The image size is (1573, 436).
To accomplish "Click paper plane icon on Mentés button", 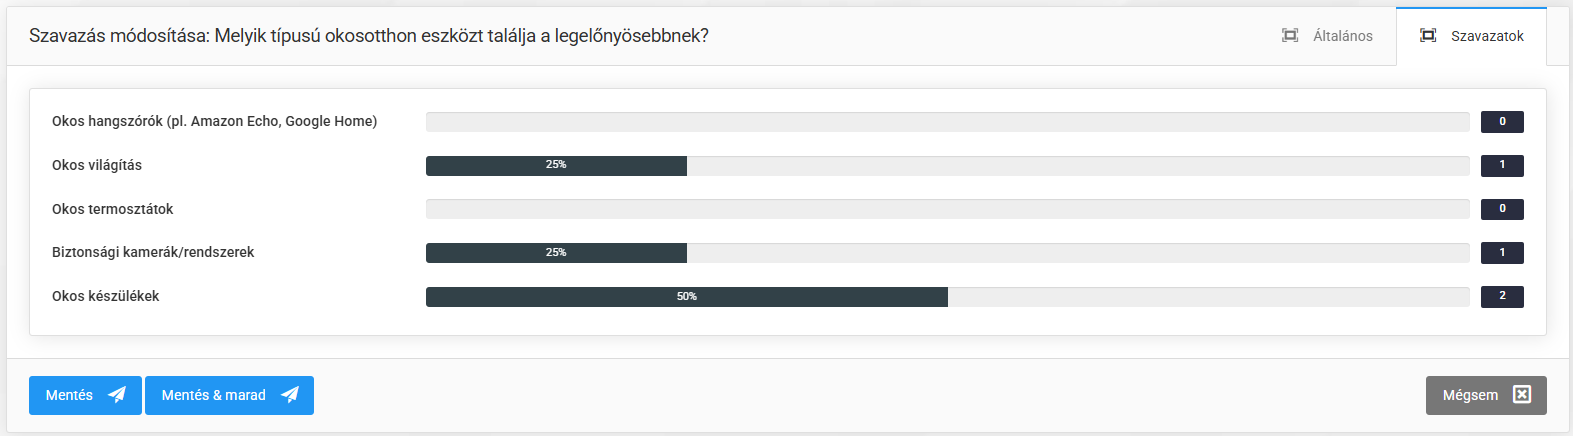I will point(117,395).
